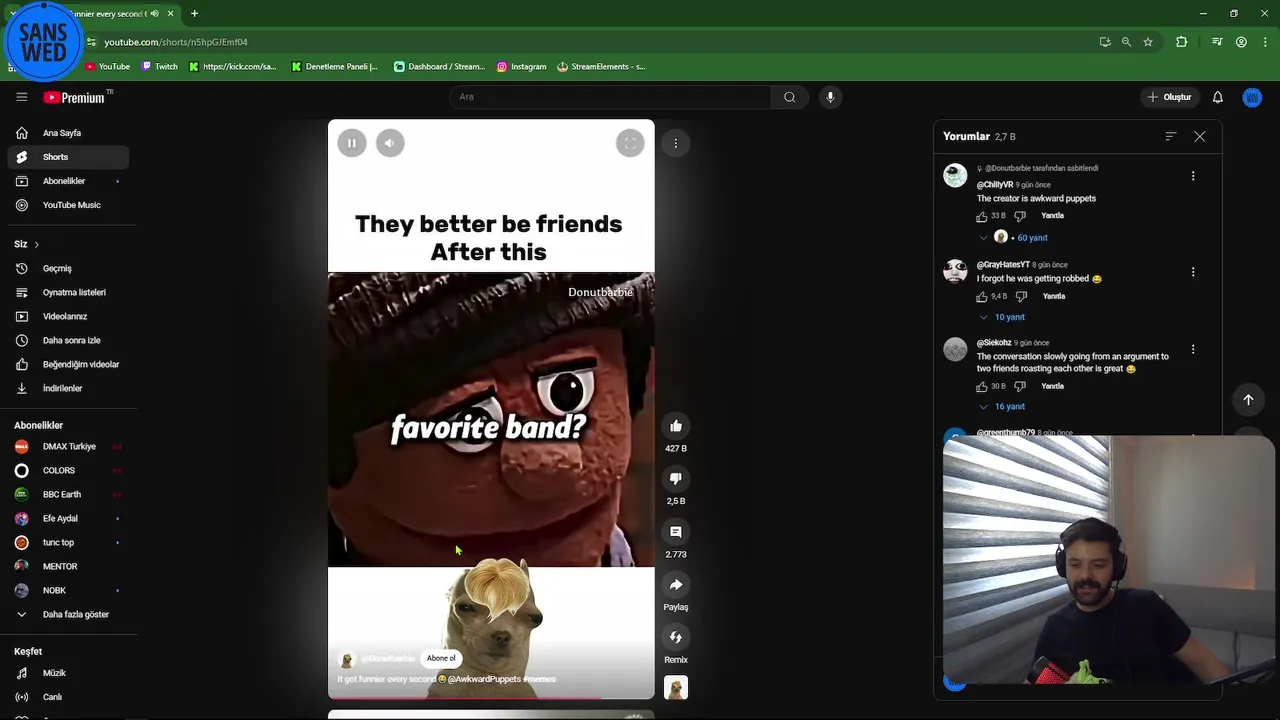Start voice search with microphone
The height and width of the screenshot is (720, 1280).
830,97
